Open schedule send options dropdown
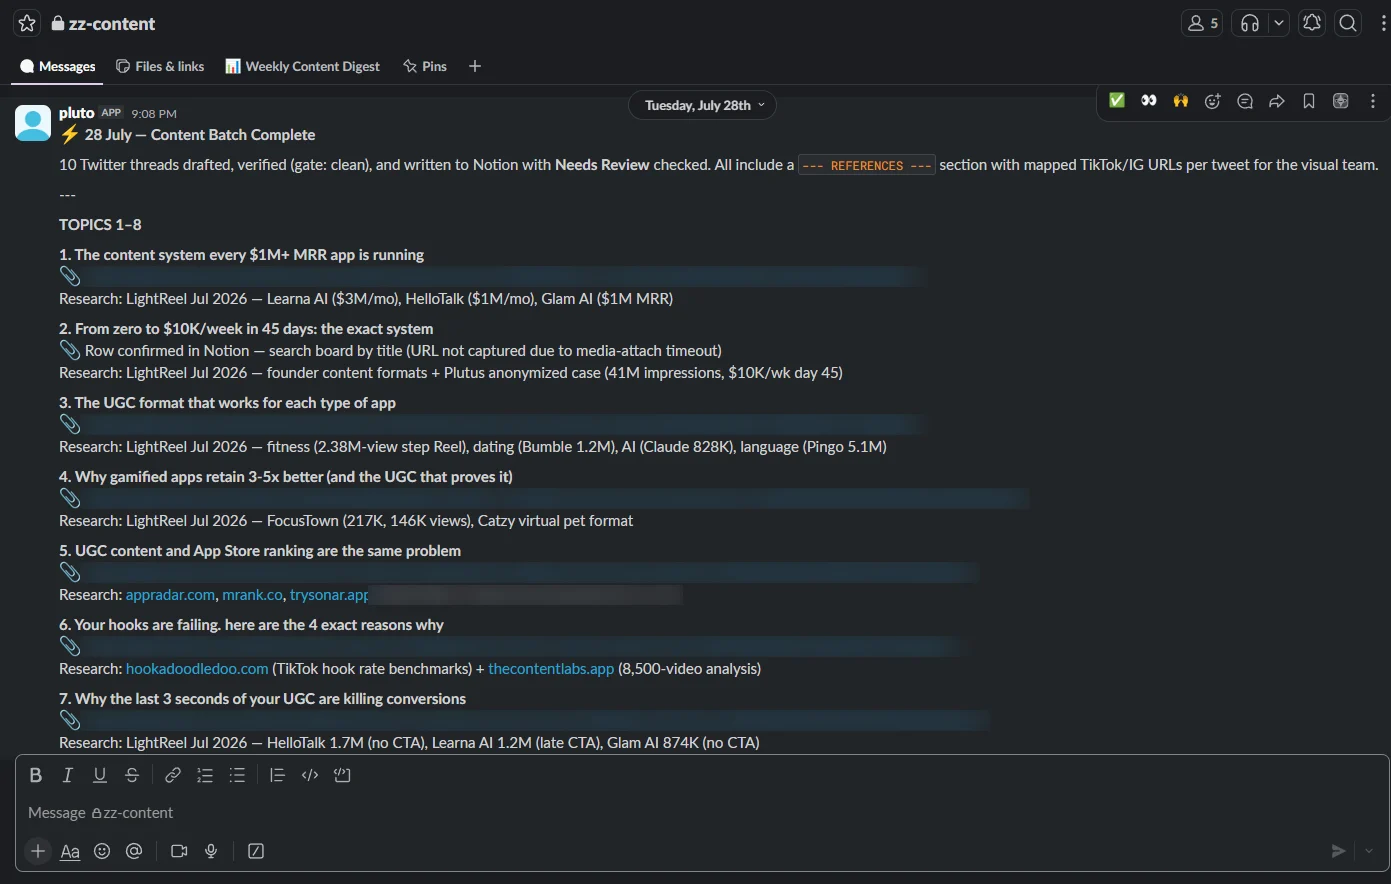 (1369, 851)
